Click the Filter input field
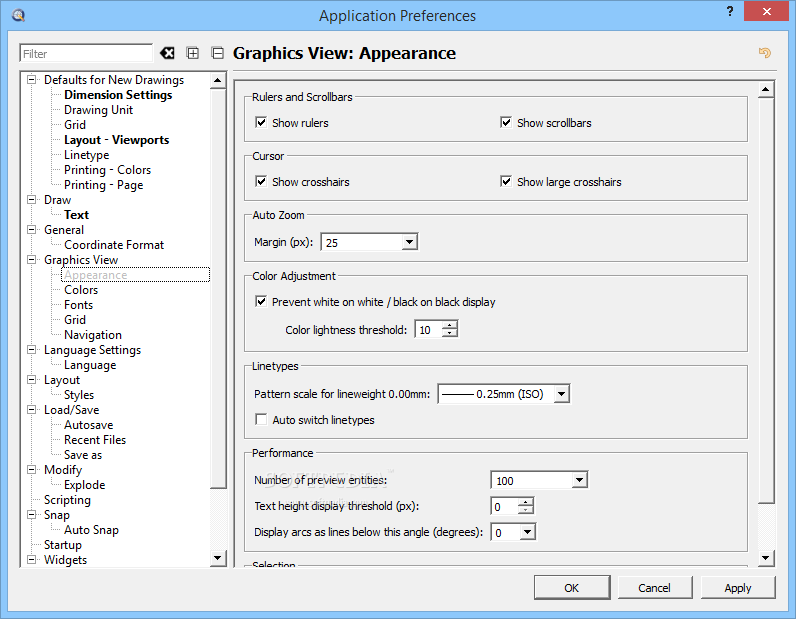This screenshot has width=796, height=619. point(86,53)
